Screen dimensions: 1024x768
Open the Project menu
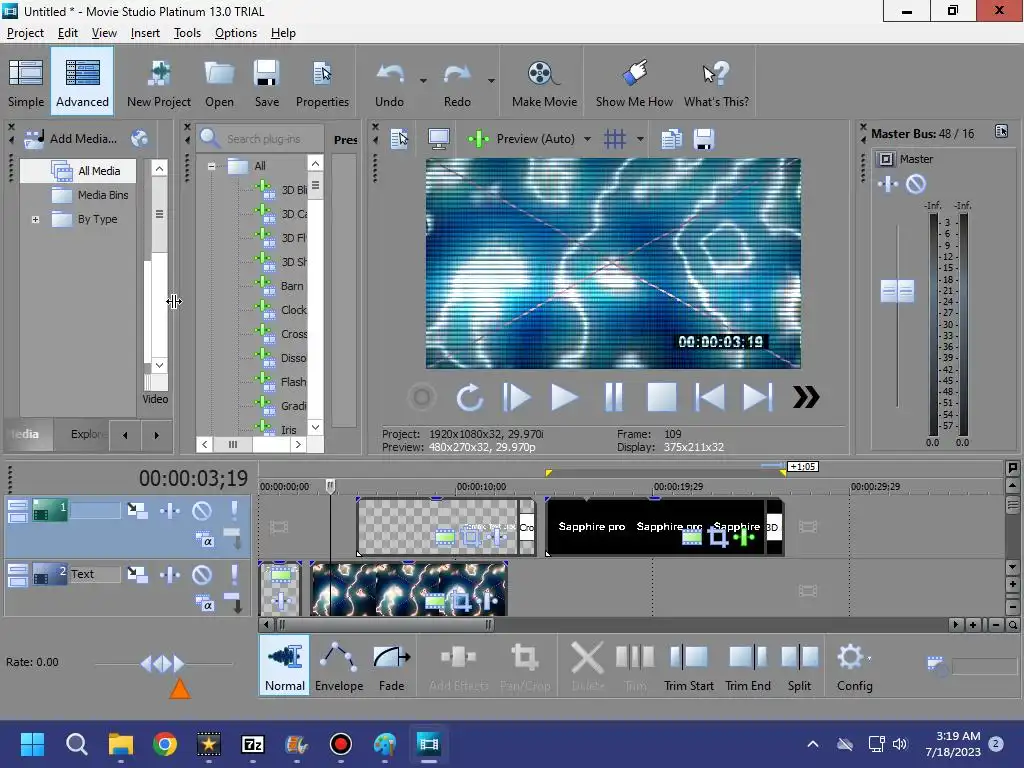25,33
